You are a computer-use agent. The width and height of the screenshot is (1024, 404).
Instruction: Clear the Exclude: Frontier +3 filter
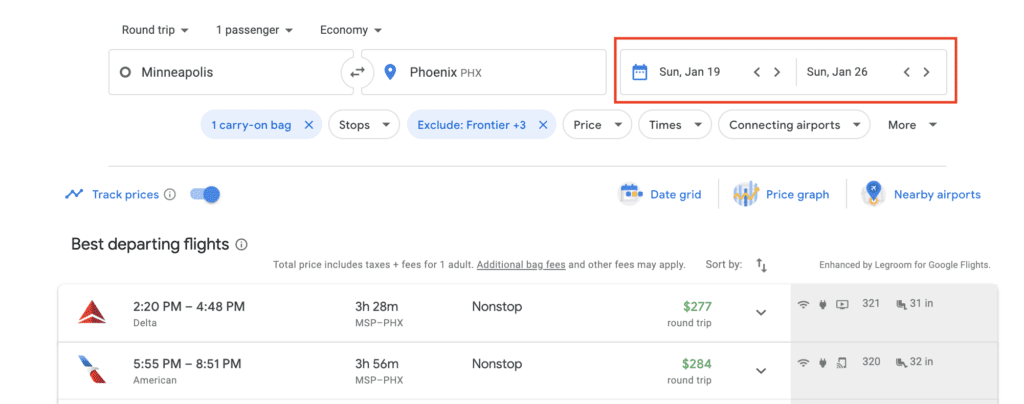pos(542,125)
